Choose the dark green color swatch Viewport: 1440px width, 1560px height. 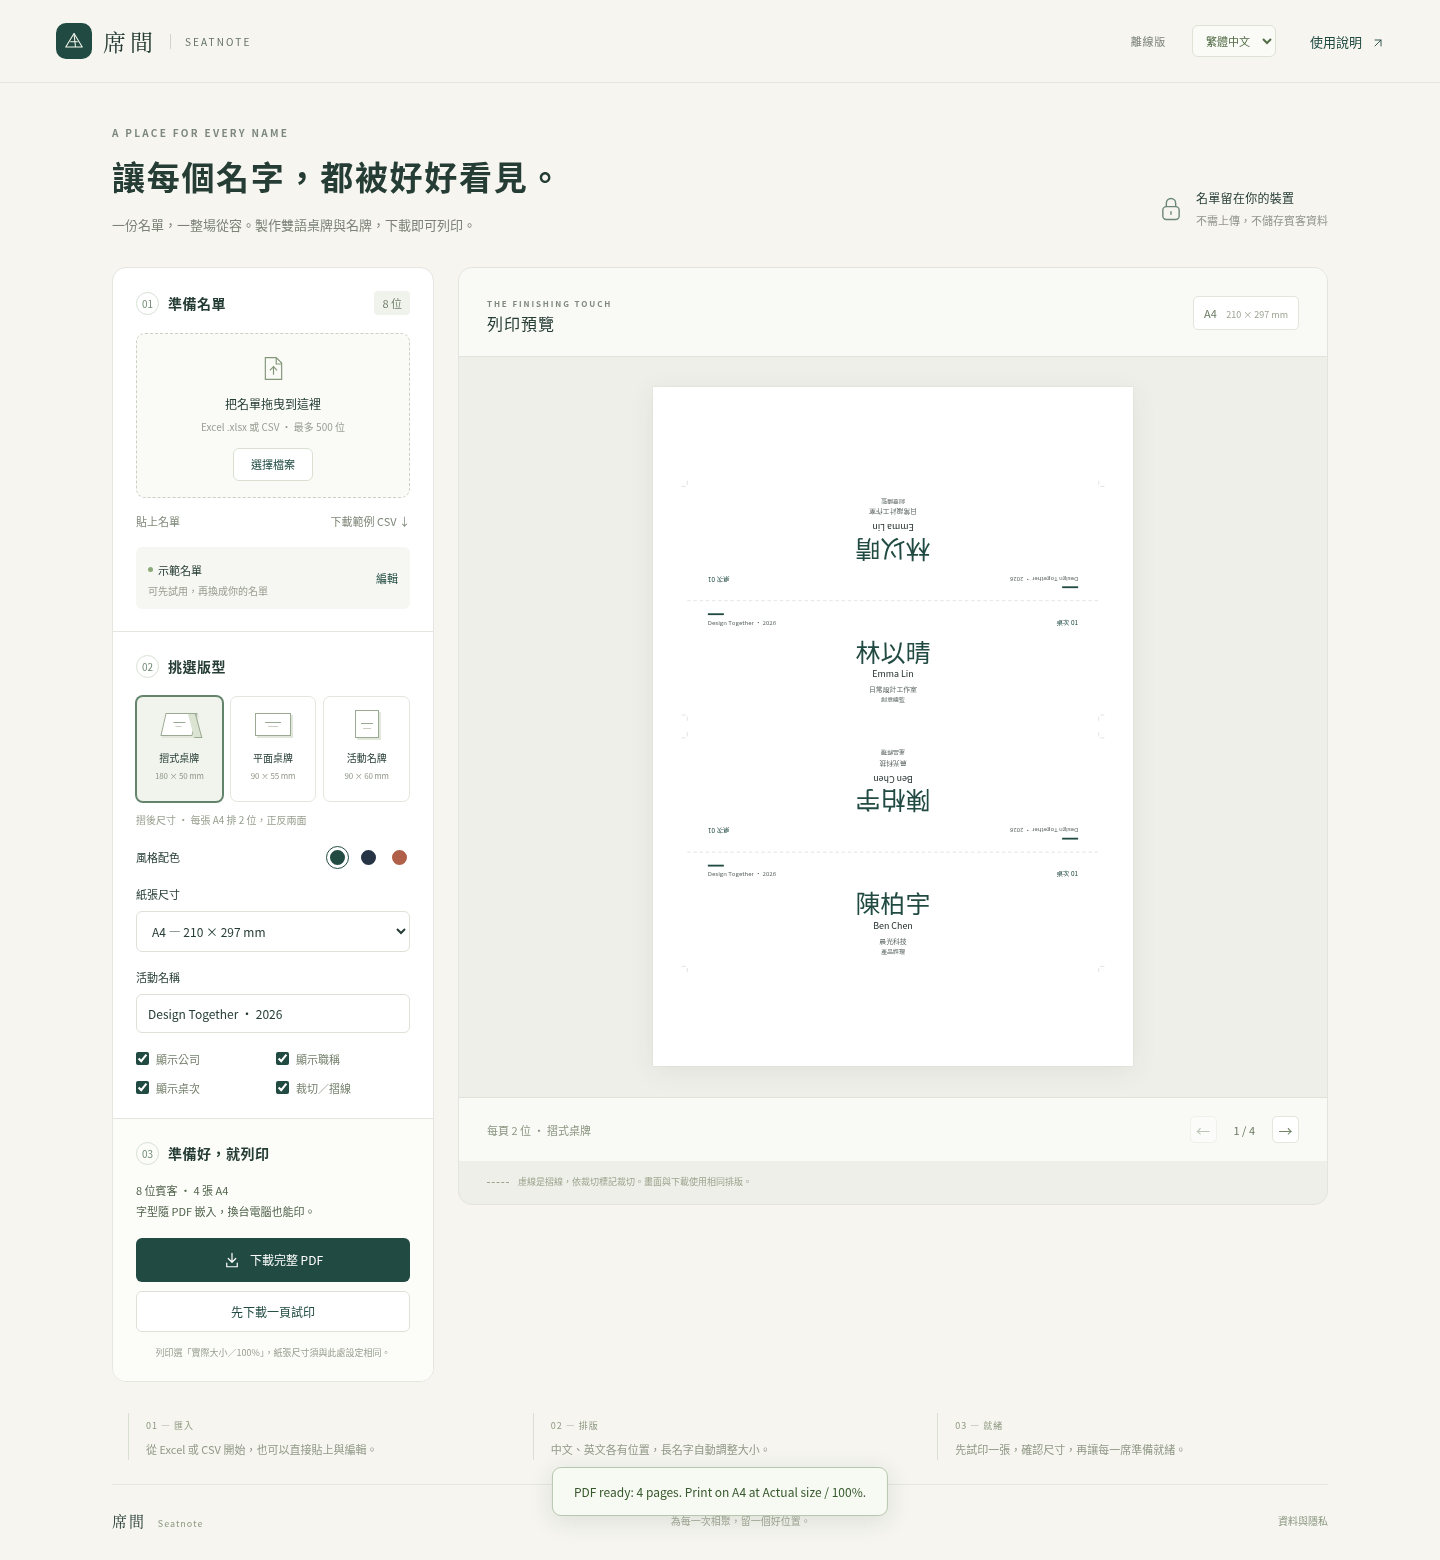338,858
